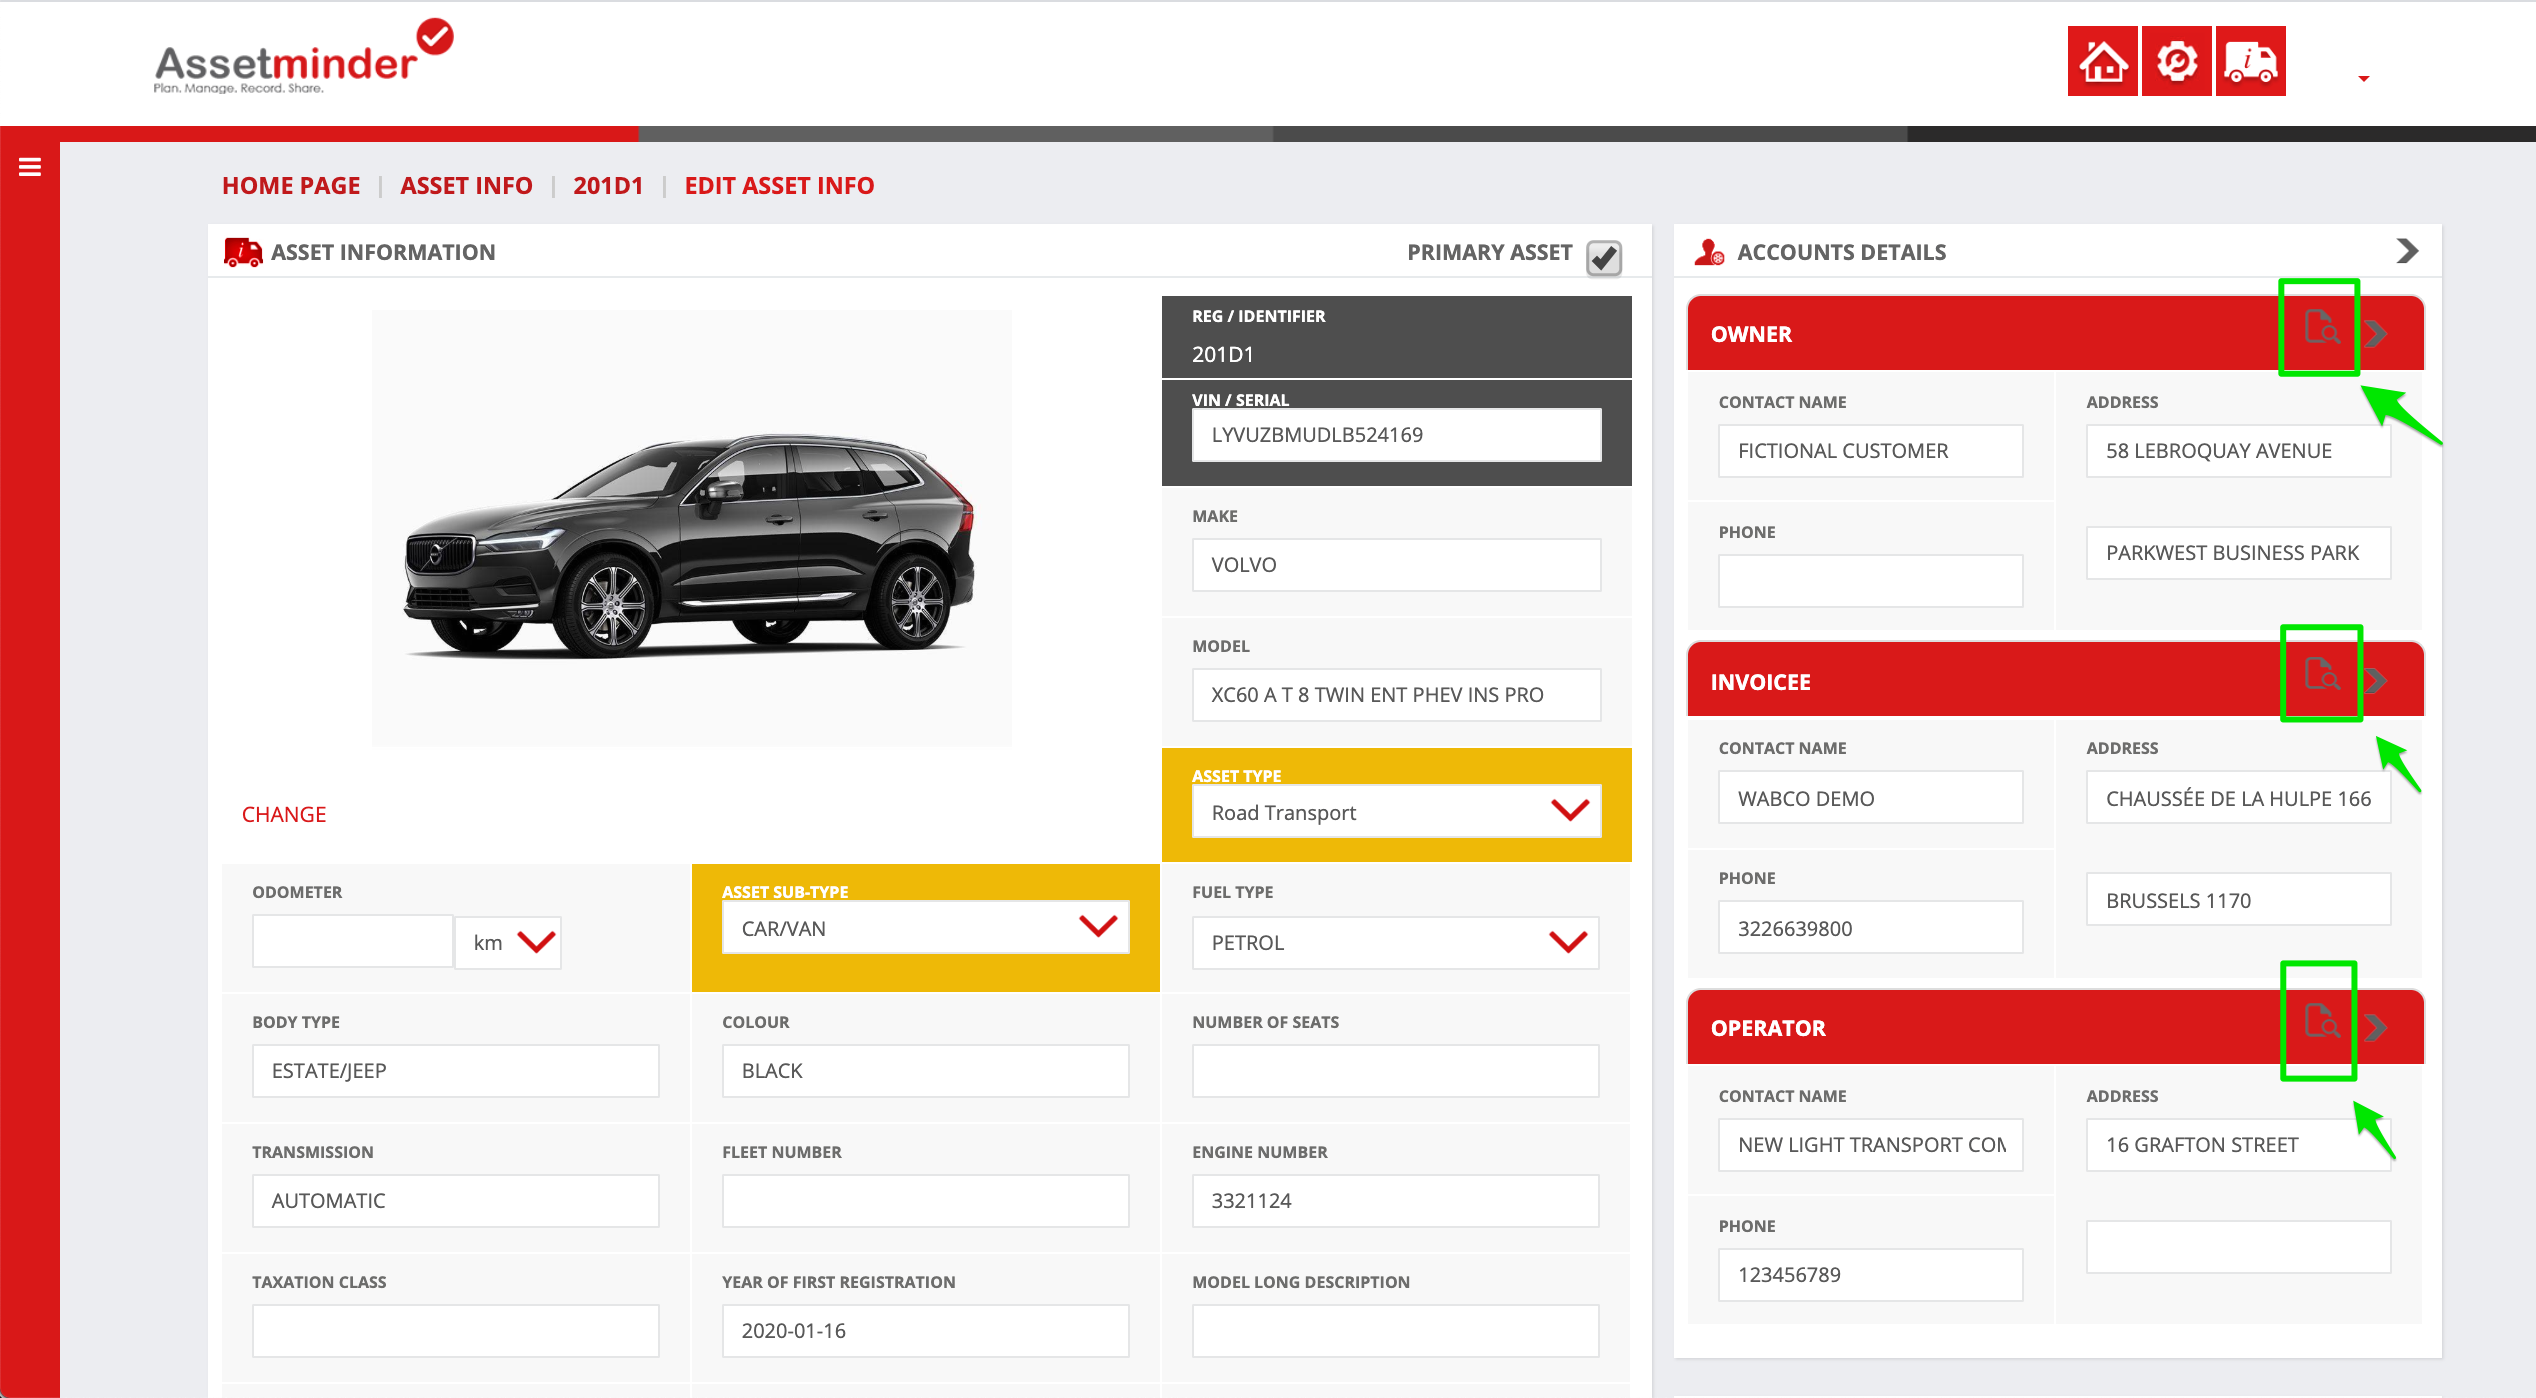Expand the Owner section chevron

pos(2378,333)
